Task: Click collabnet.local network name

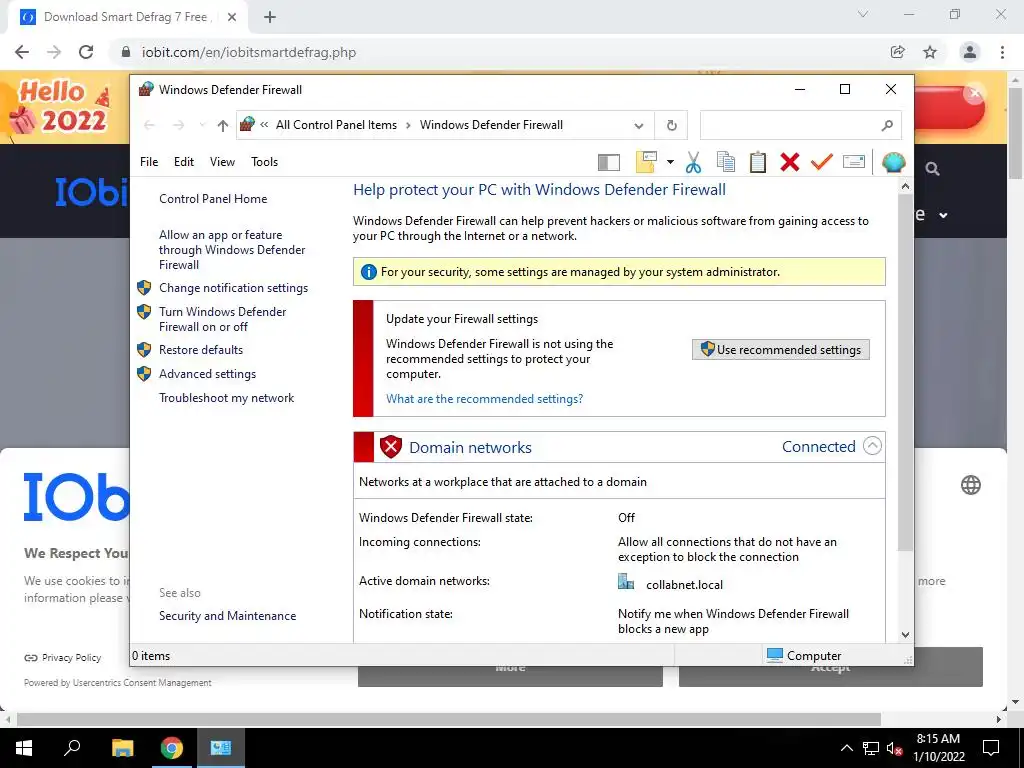Action: [684, 585]
